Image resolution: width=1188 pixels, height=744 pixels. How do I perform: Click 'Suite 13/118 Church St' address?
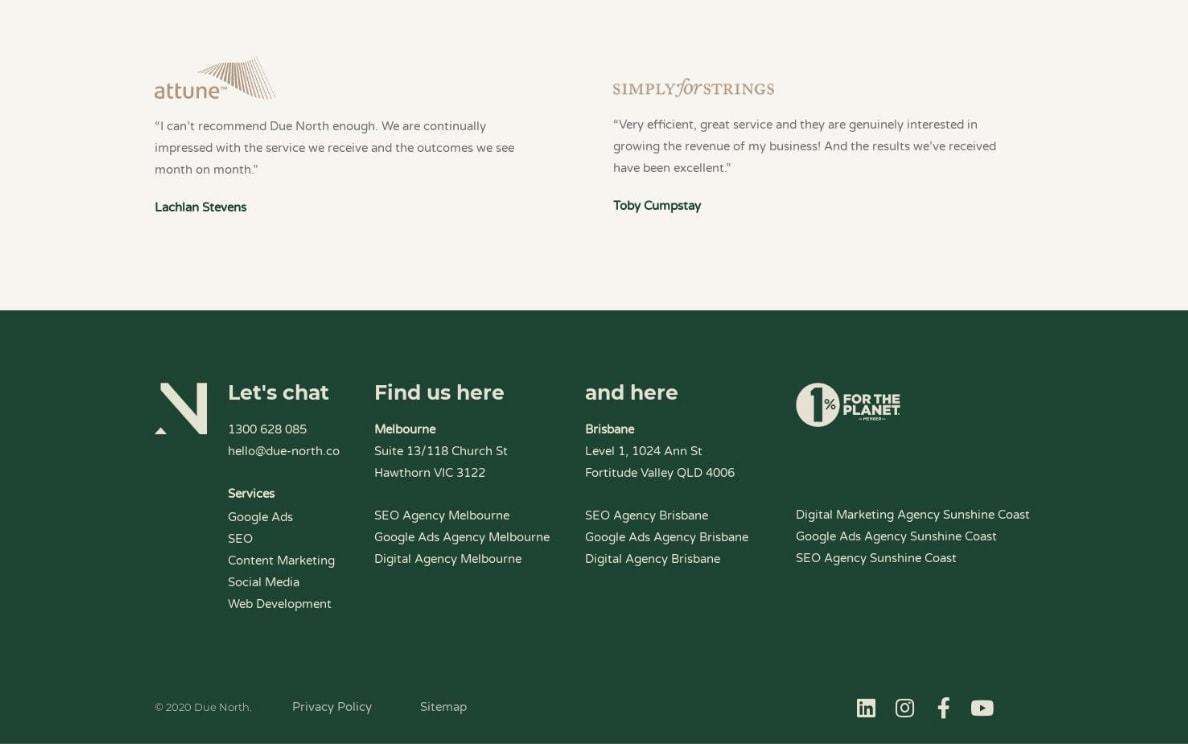pyautogui.click(x=441, y=451)
